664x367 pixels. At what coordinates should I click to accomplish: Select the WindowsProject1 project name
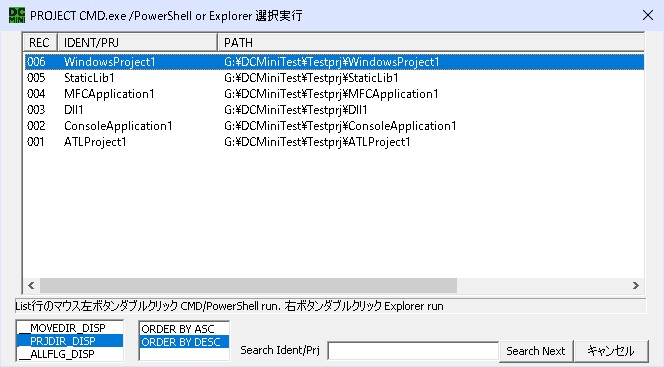[110, 62]
